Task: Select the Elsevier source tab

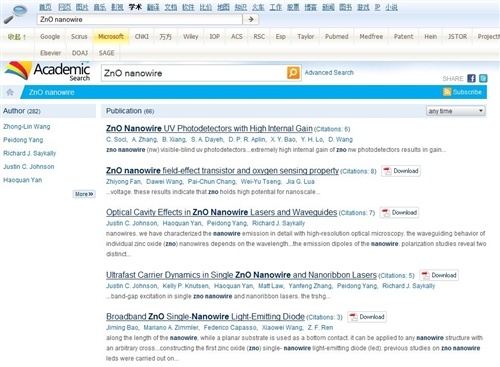Action: [50, 53]
